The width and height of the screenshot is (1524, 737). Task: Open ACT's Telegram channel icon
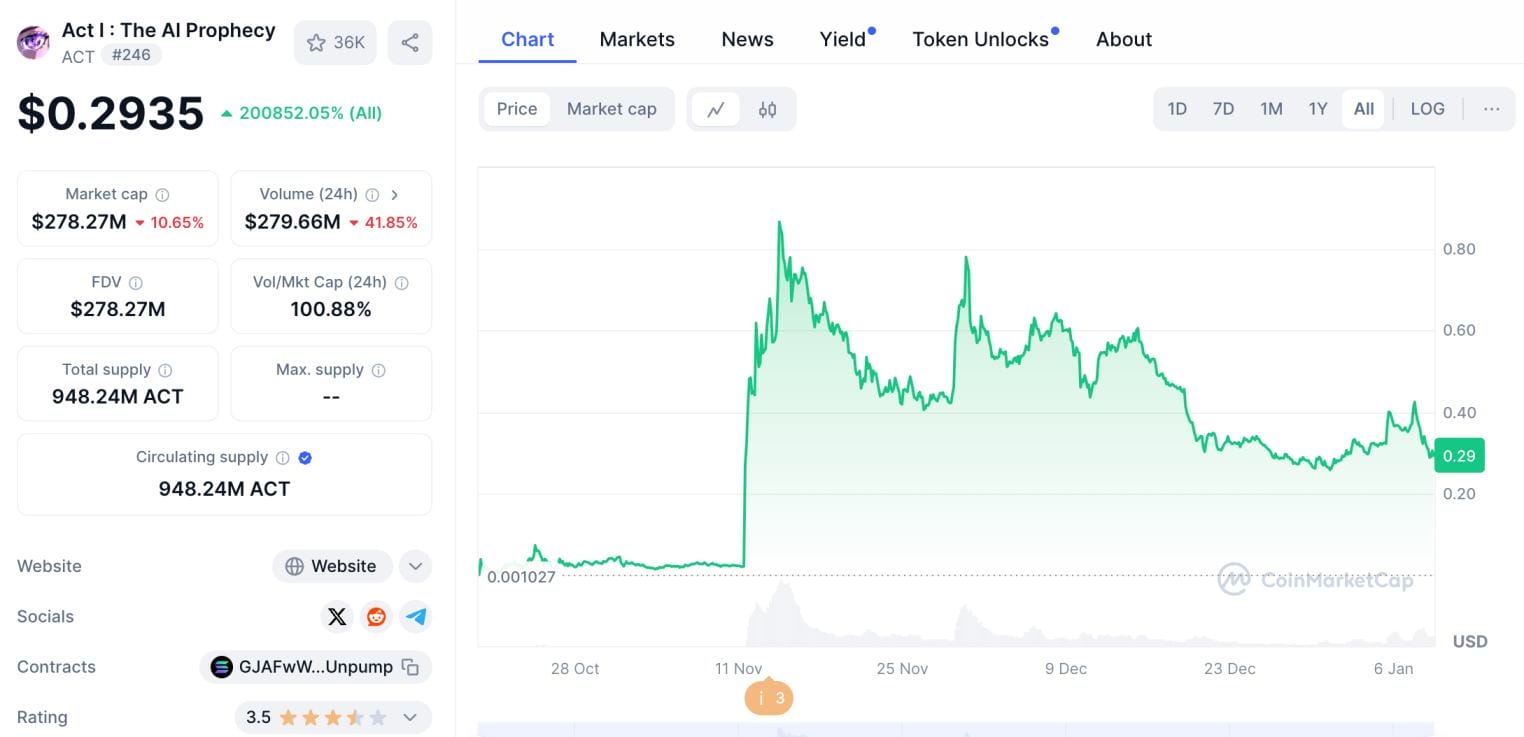pyautogui.click(x=415, y=617)
